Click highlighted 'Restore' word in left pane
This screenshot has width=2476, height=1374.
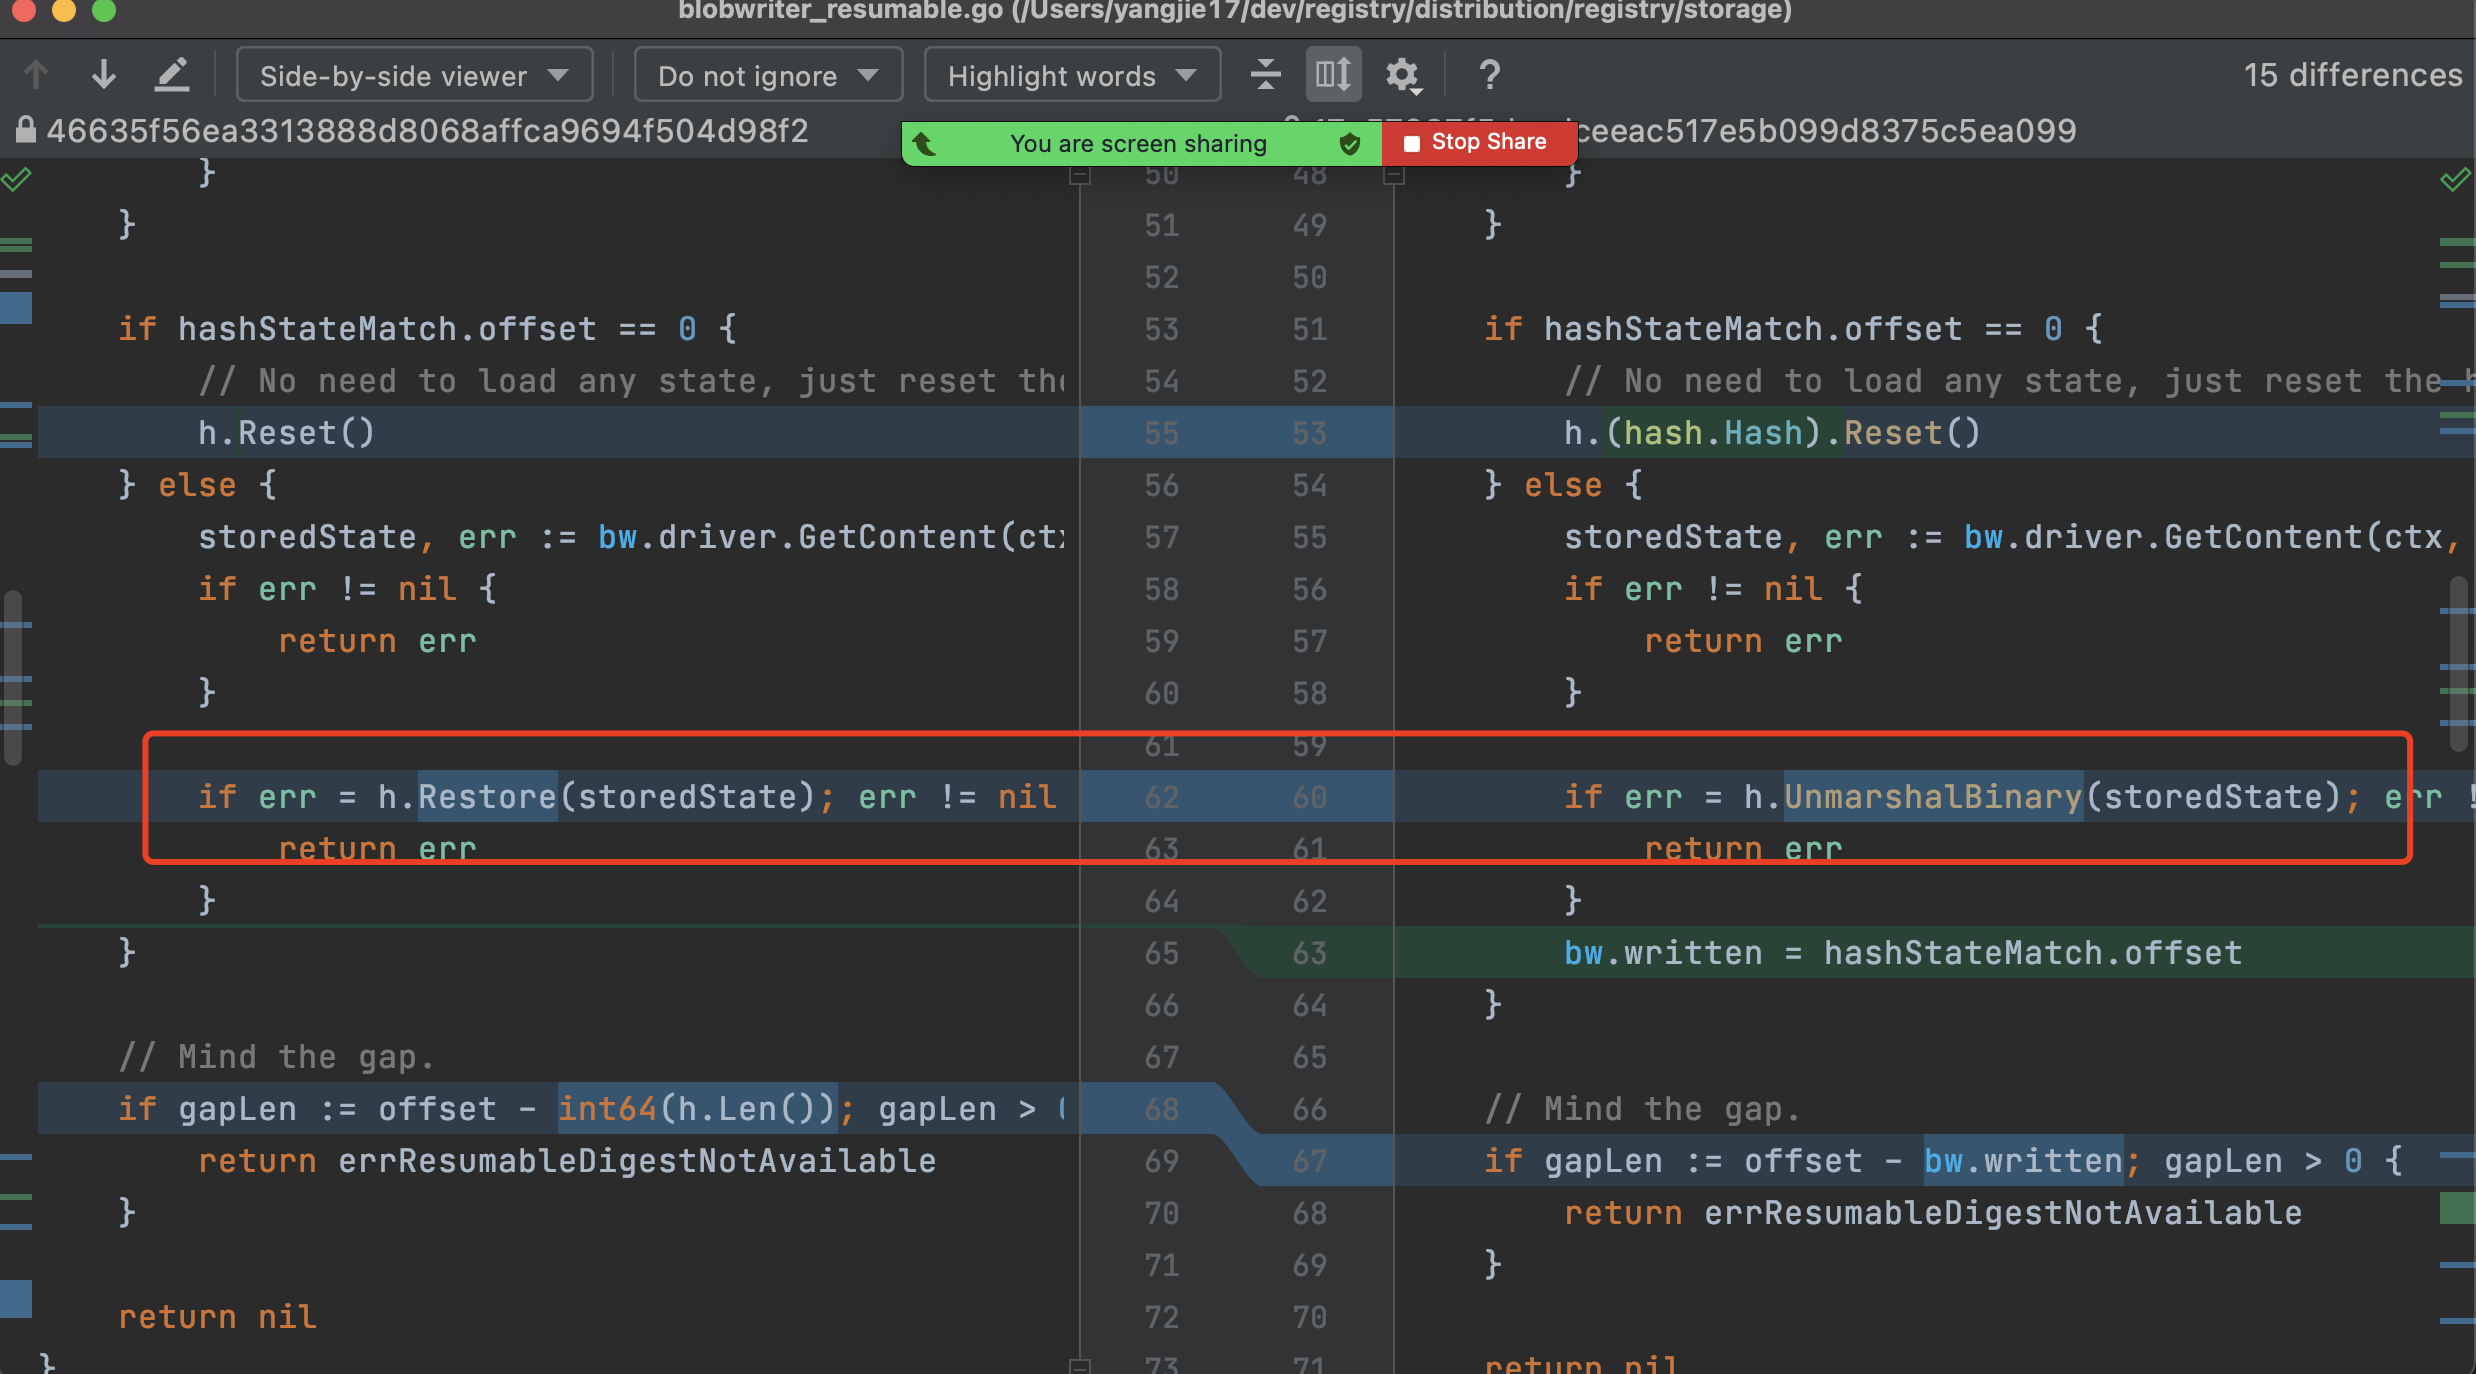click(x=487, y=796)
